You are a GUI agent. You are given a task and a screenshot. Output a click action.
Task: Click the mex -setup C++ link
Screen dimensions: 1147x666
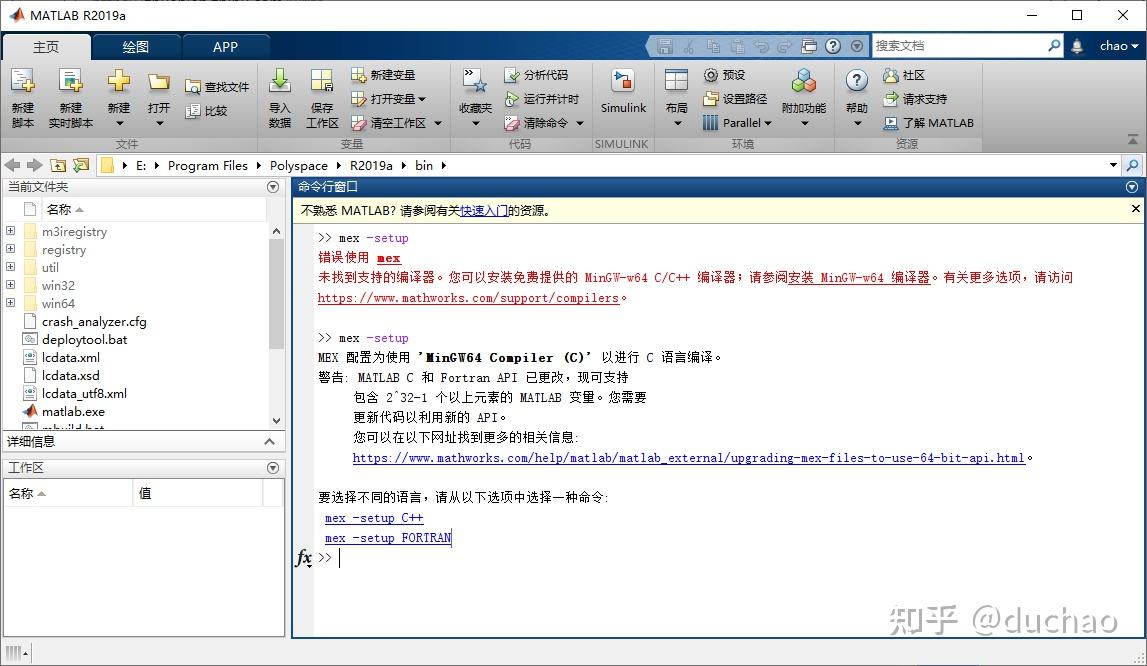tap(374, 517)
